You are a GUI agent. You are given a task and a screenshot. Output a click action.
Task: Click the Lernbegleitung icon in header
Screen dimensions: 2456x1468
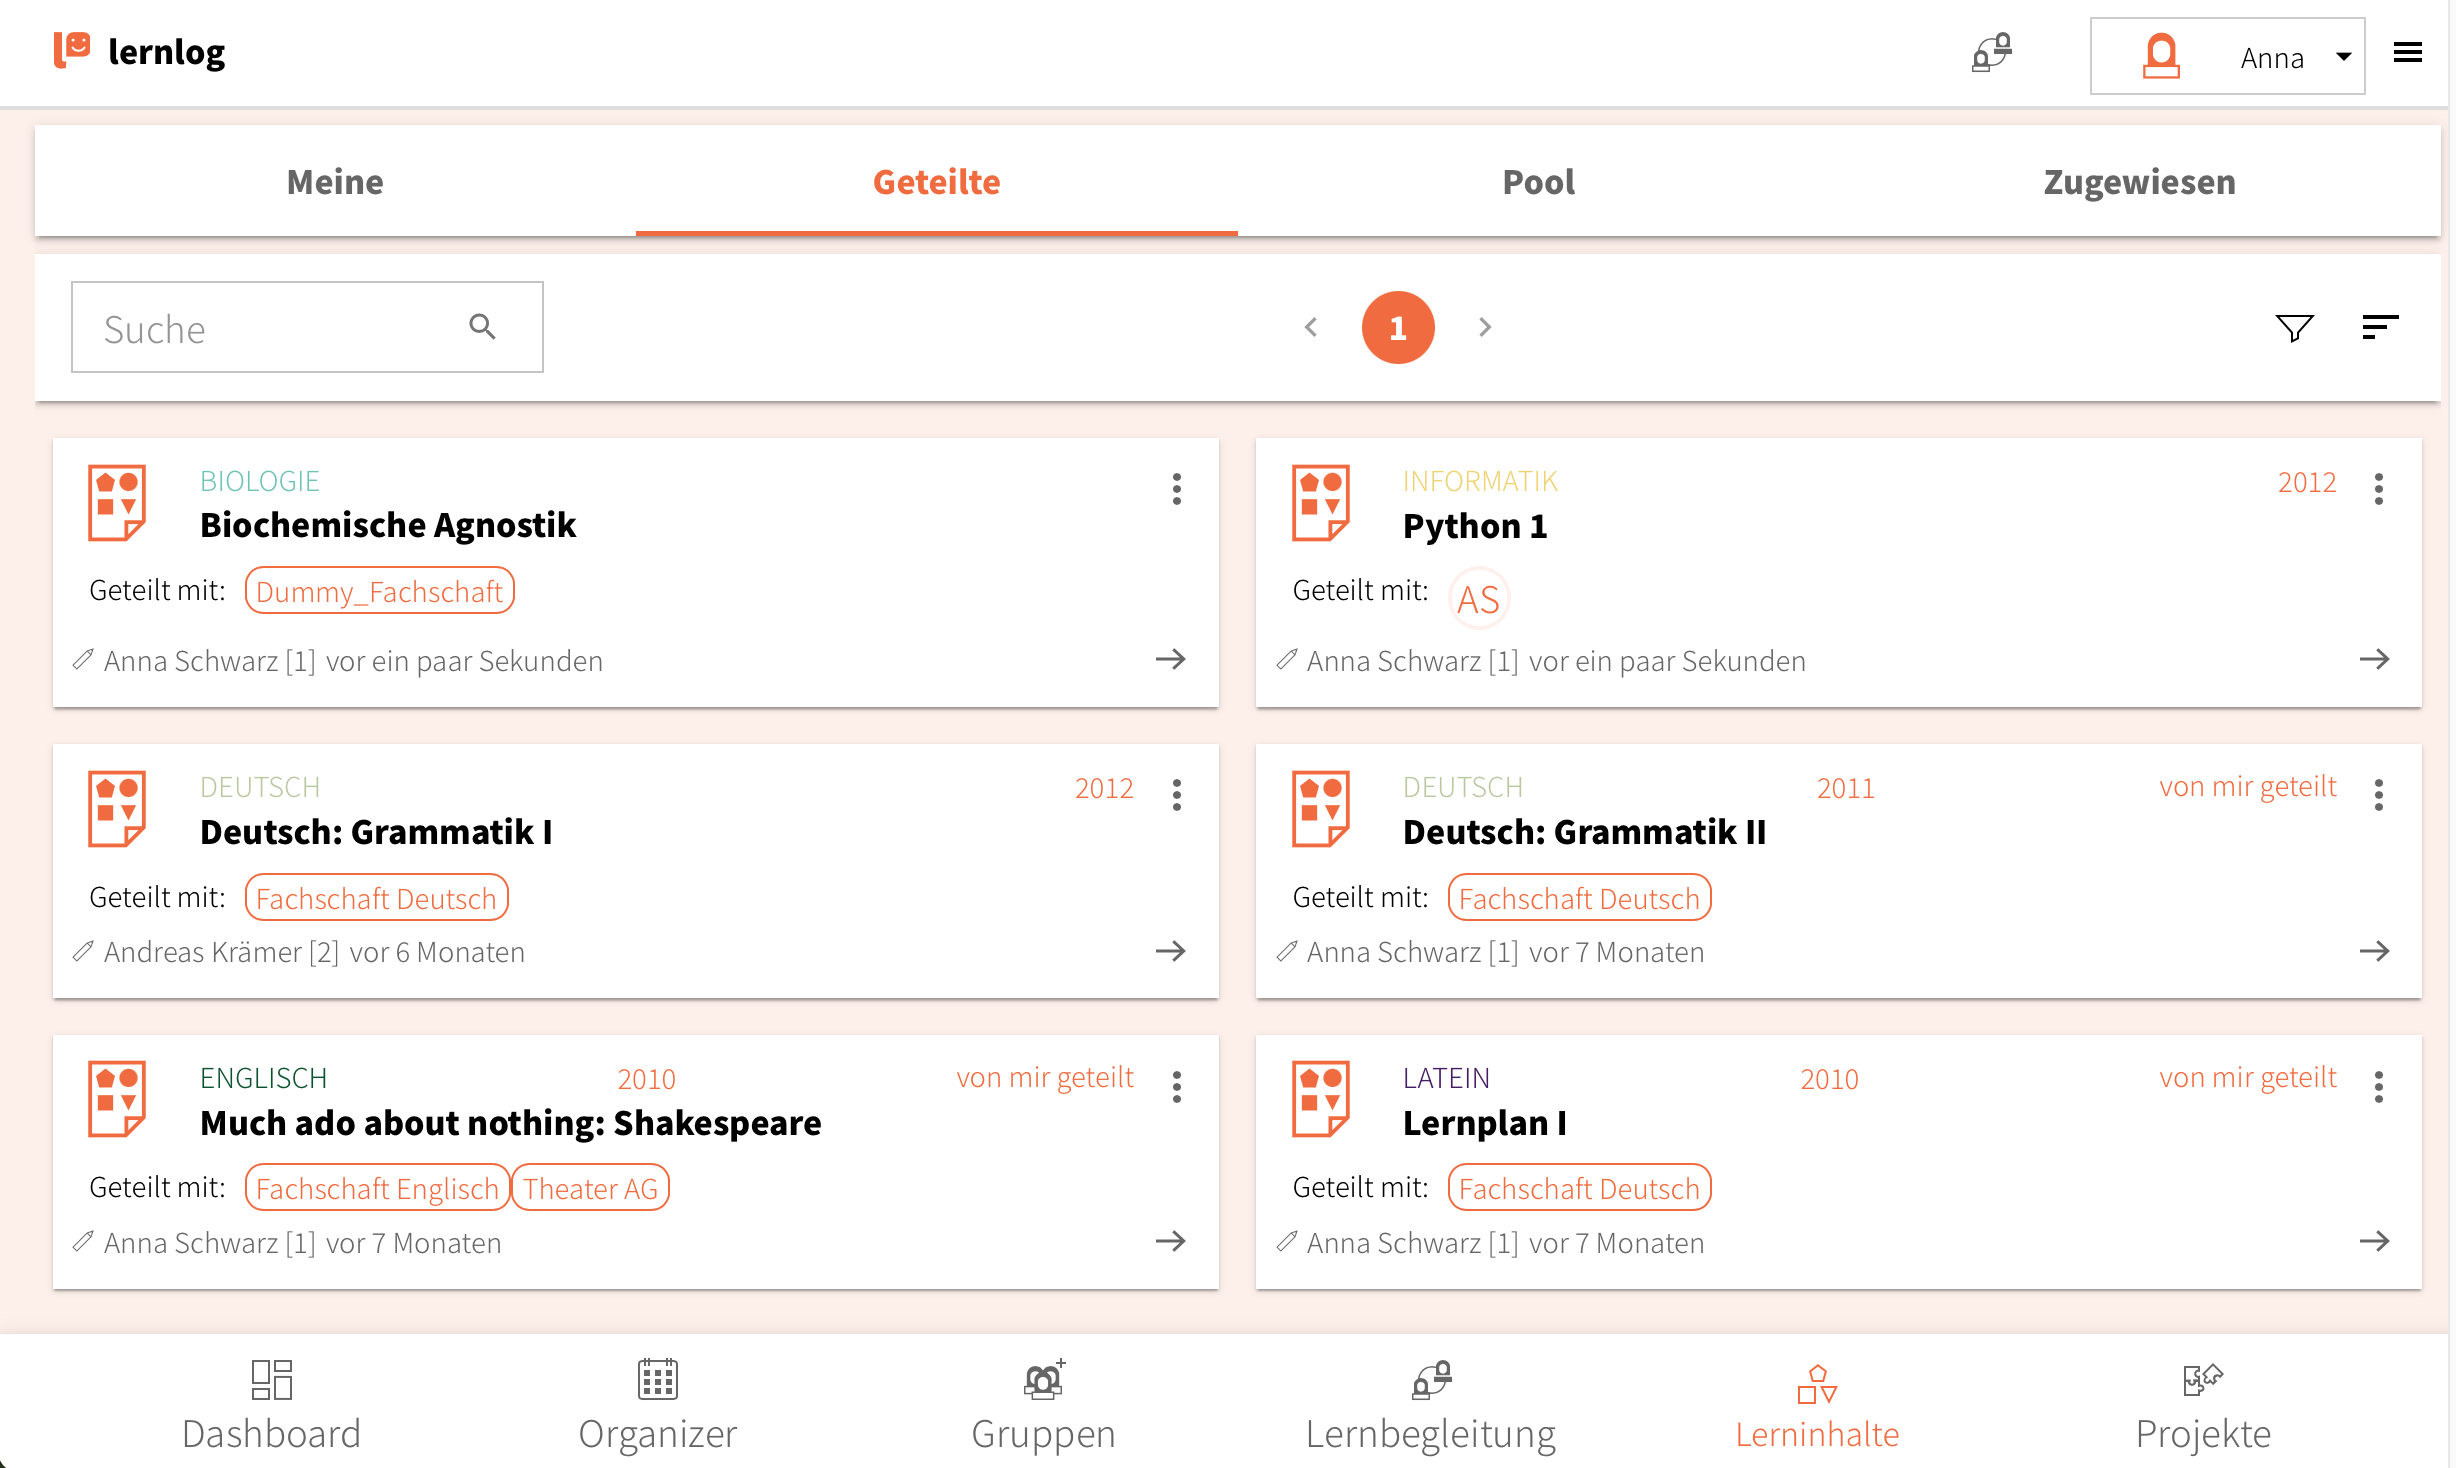coord(1991,53)
